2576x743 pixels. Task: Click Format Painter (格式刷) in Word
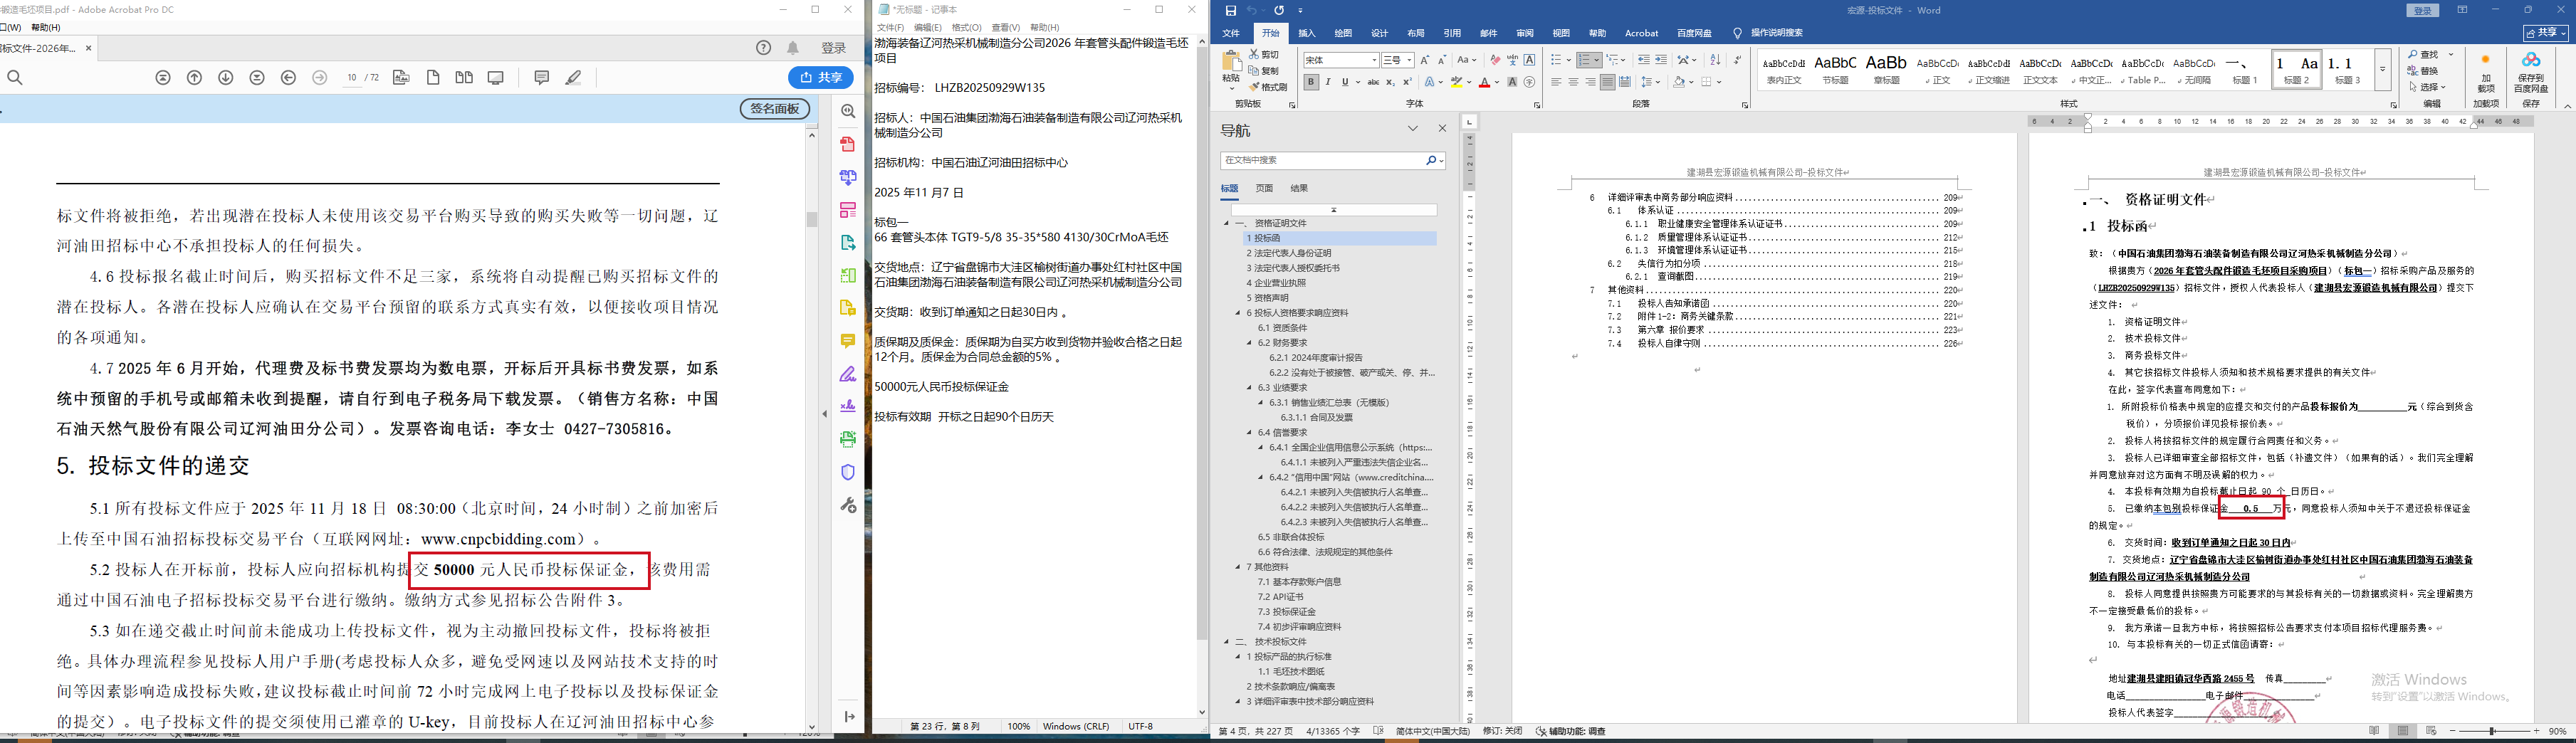coord(1268,87)
